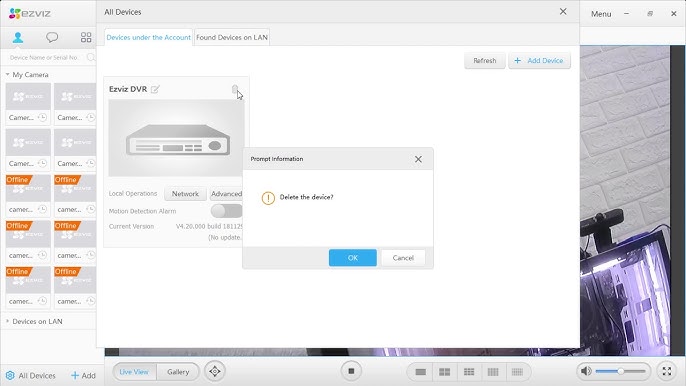The height and width of the screenshot is (386, 686).
Task: Mute the speaker volume icon
Action: 586,371
